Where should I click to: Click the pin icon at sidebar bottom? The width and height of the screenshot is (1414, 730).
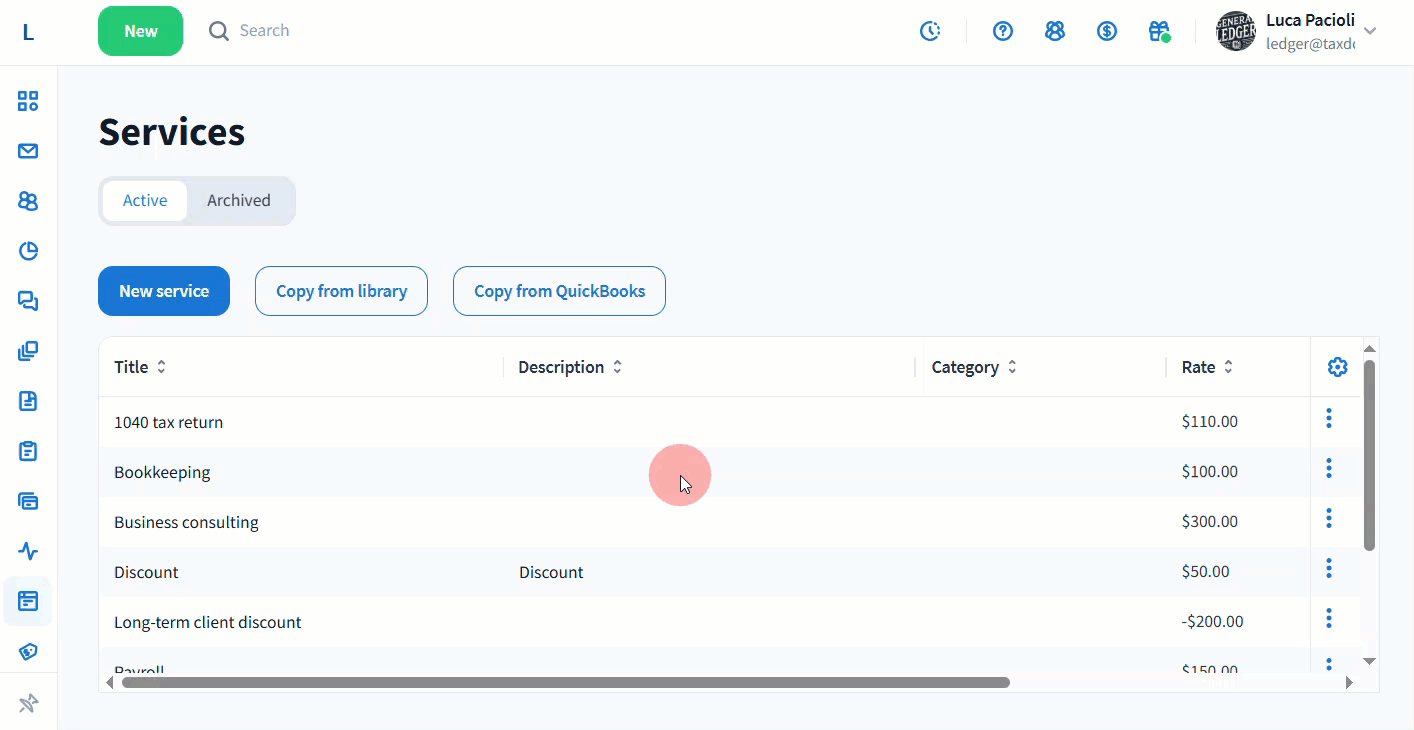tap(28, 704)
